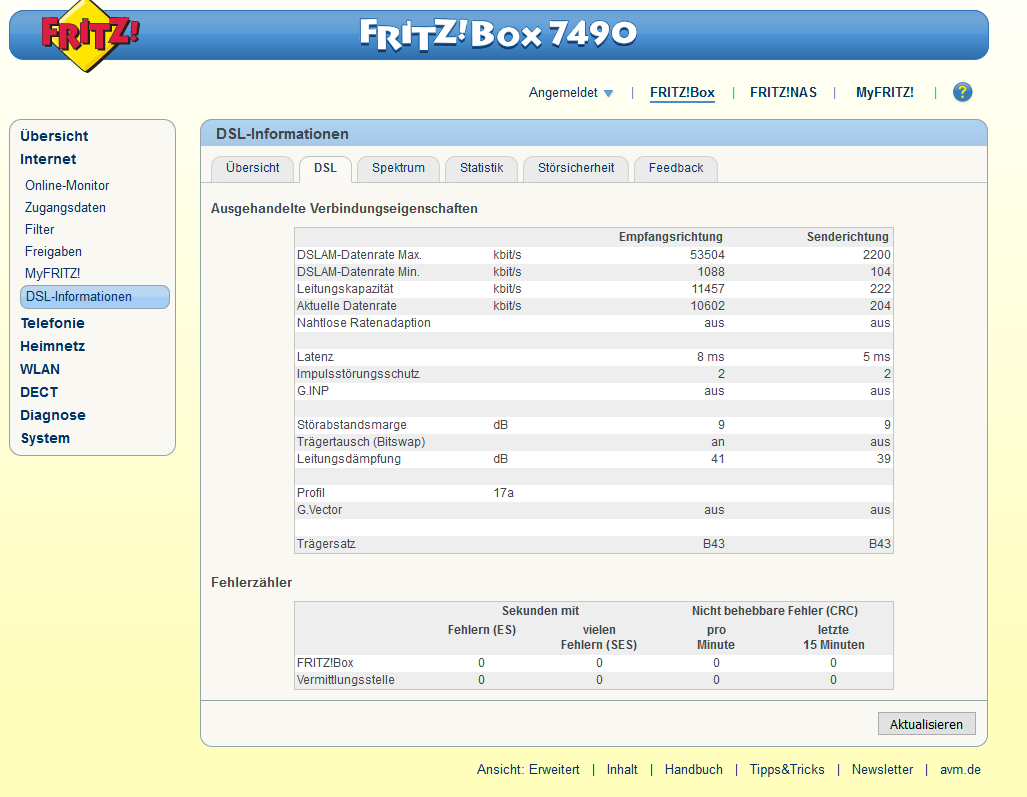Click the Störabstandsmarge row label

[352, 425]
